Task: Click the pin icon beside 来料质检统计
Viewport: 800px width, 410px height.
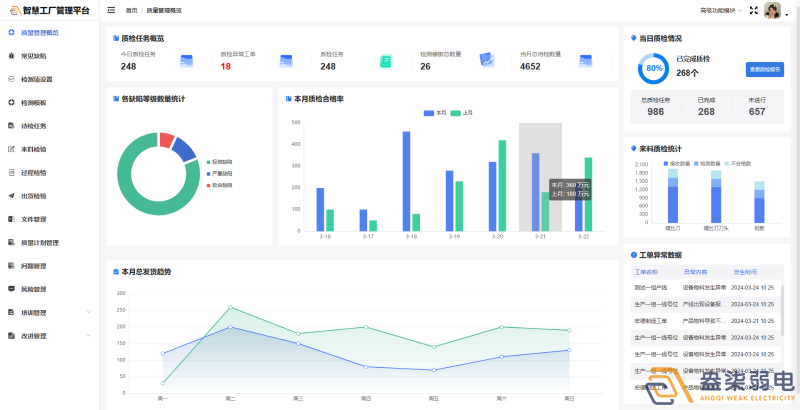Action: tap(634, 149)
